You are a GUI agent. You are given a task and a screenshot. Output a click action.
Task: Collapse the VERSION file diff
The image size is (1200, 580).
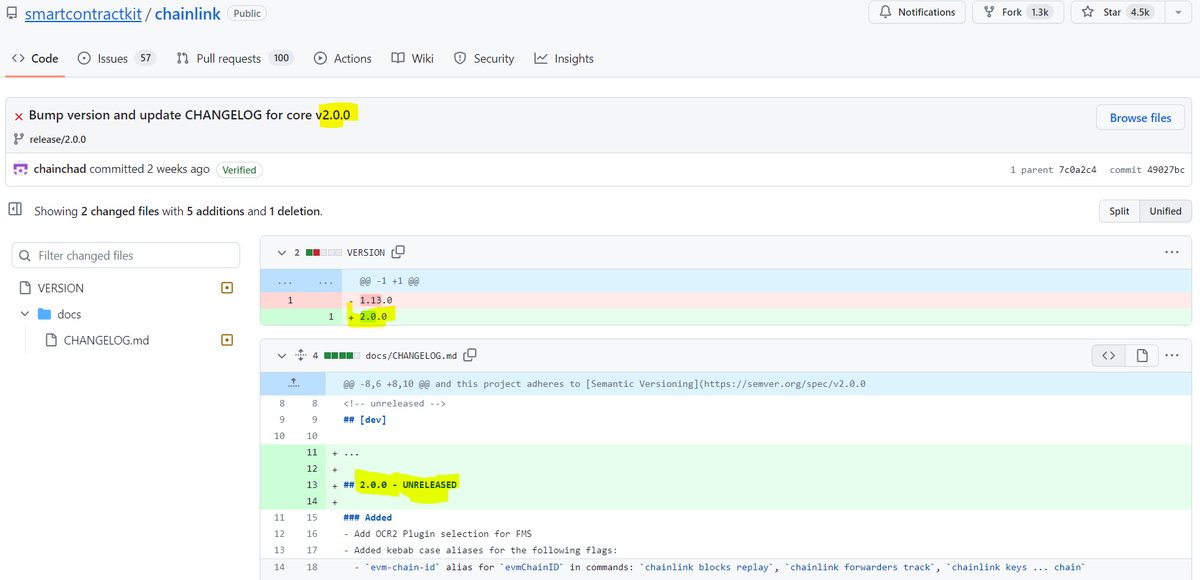281,252
